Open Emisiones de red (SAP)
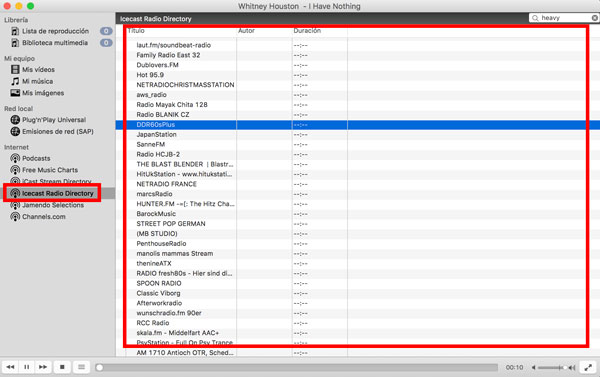Screen dimensions: 600x377 [x=58, y=132]
